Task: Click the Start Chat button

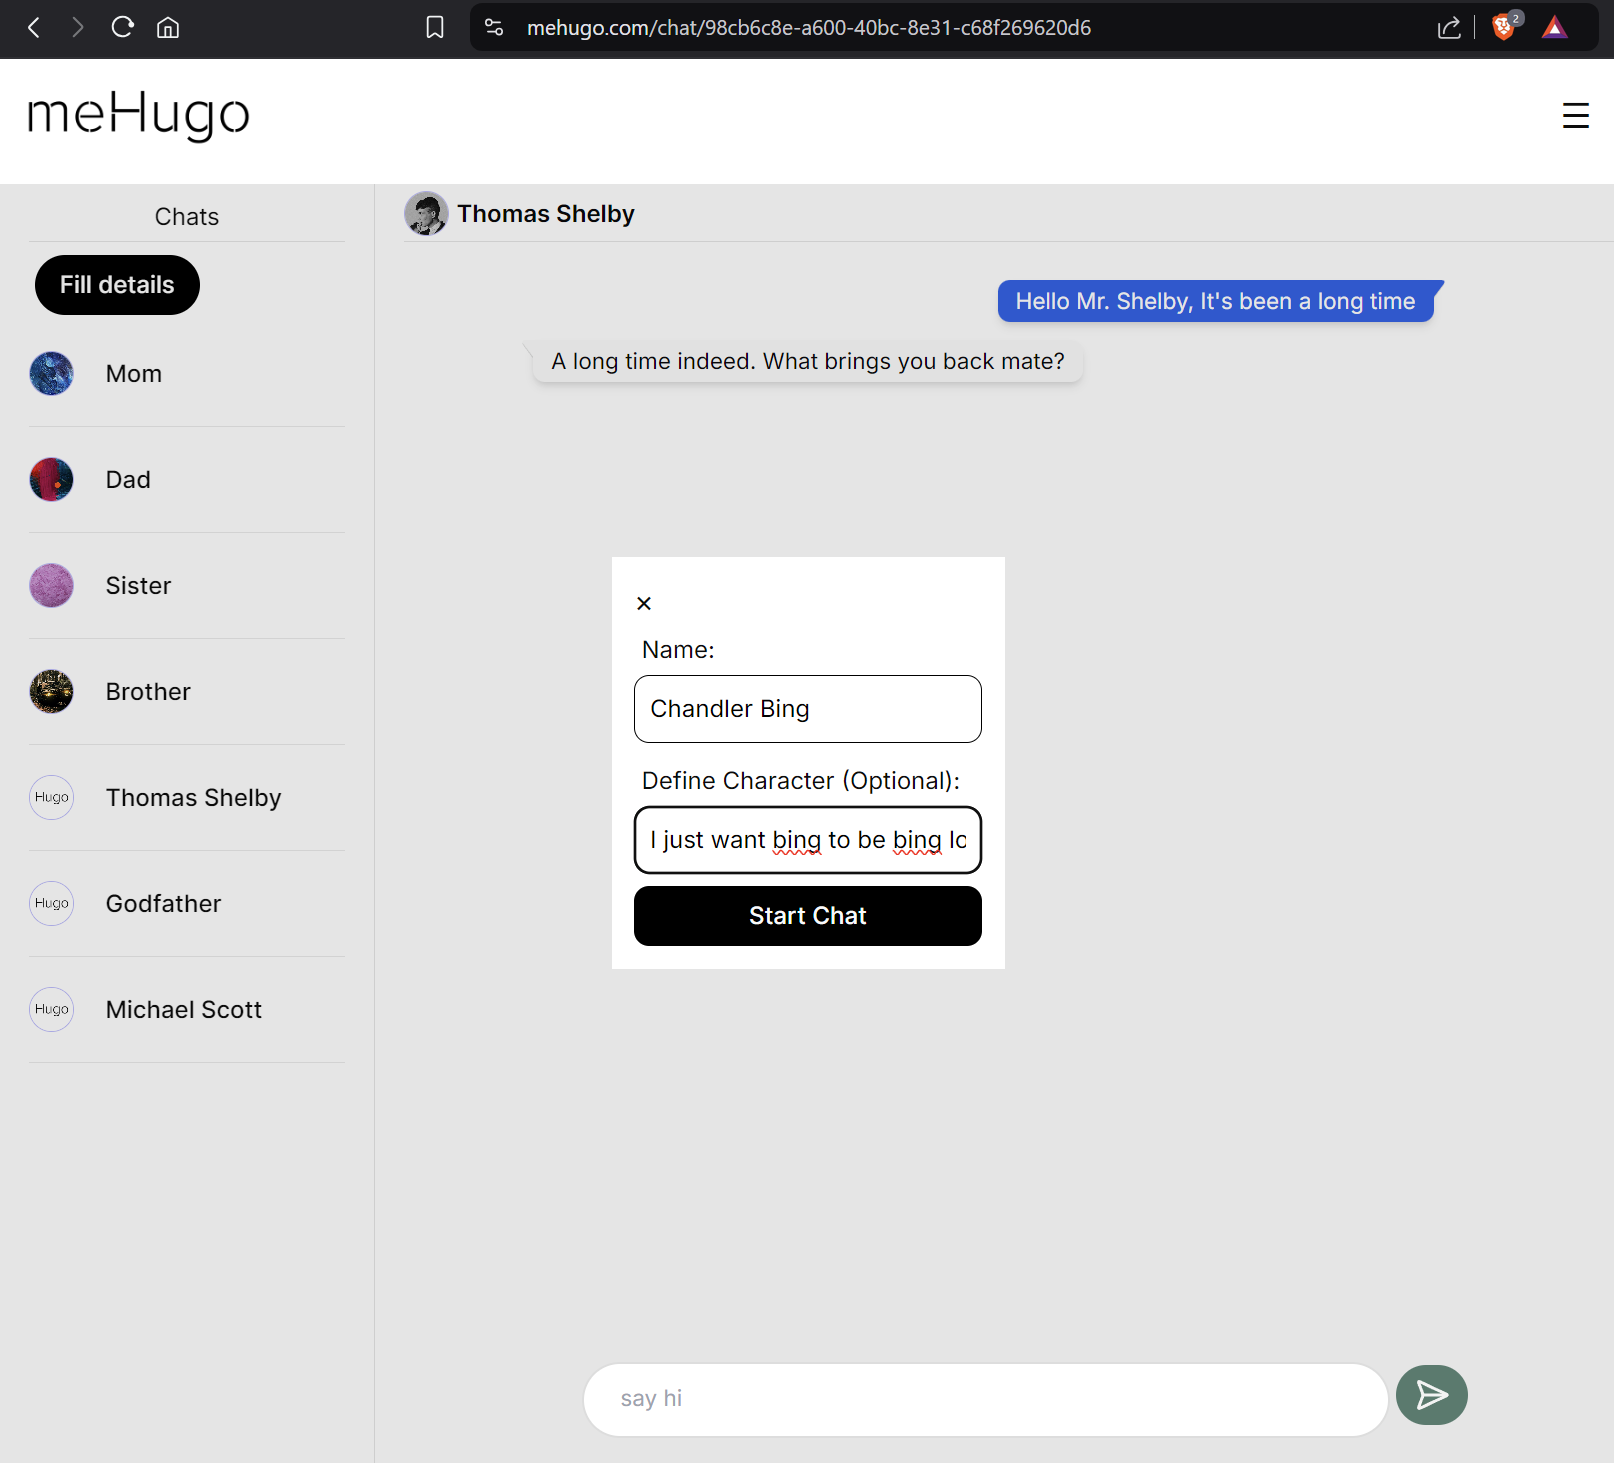Action: pyautogui.click(x=808, y=916)
